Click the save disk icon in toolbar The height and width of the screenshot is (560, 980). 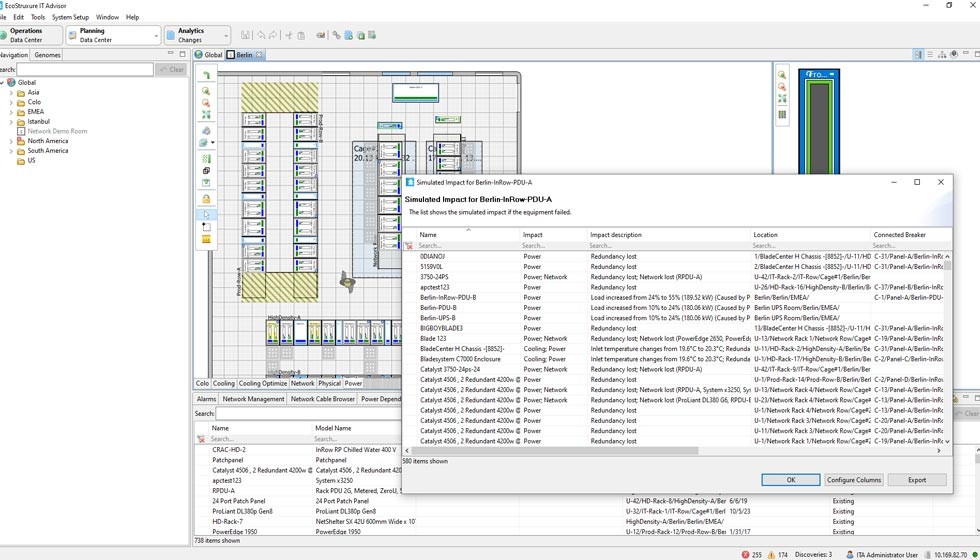click(x=245, y=35)
